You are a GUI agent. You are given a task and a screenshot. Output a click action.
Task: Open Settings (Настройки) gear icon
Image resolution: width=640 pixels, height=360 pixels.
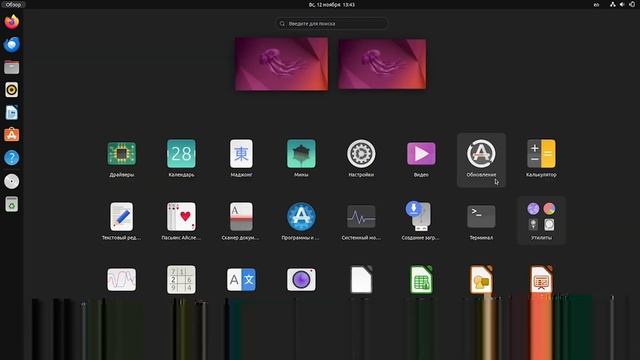tap(361, 154)
